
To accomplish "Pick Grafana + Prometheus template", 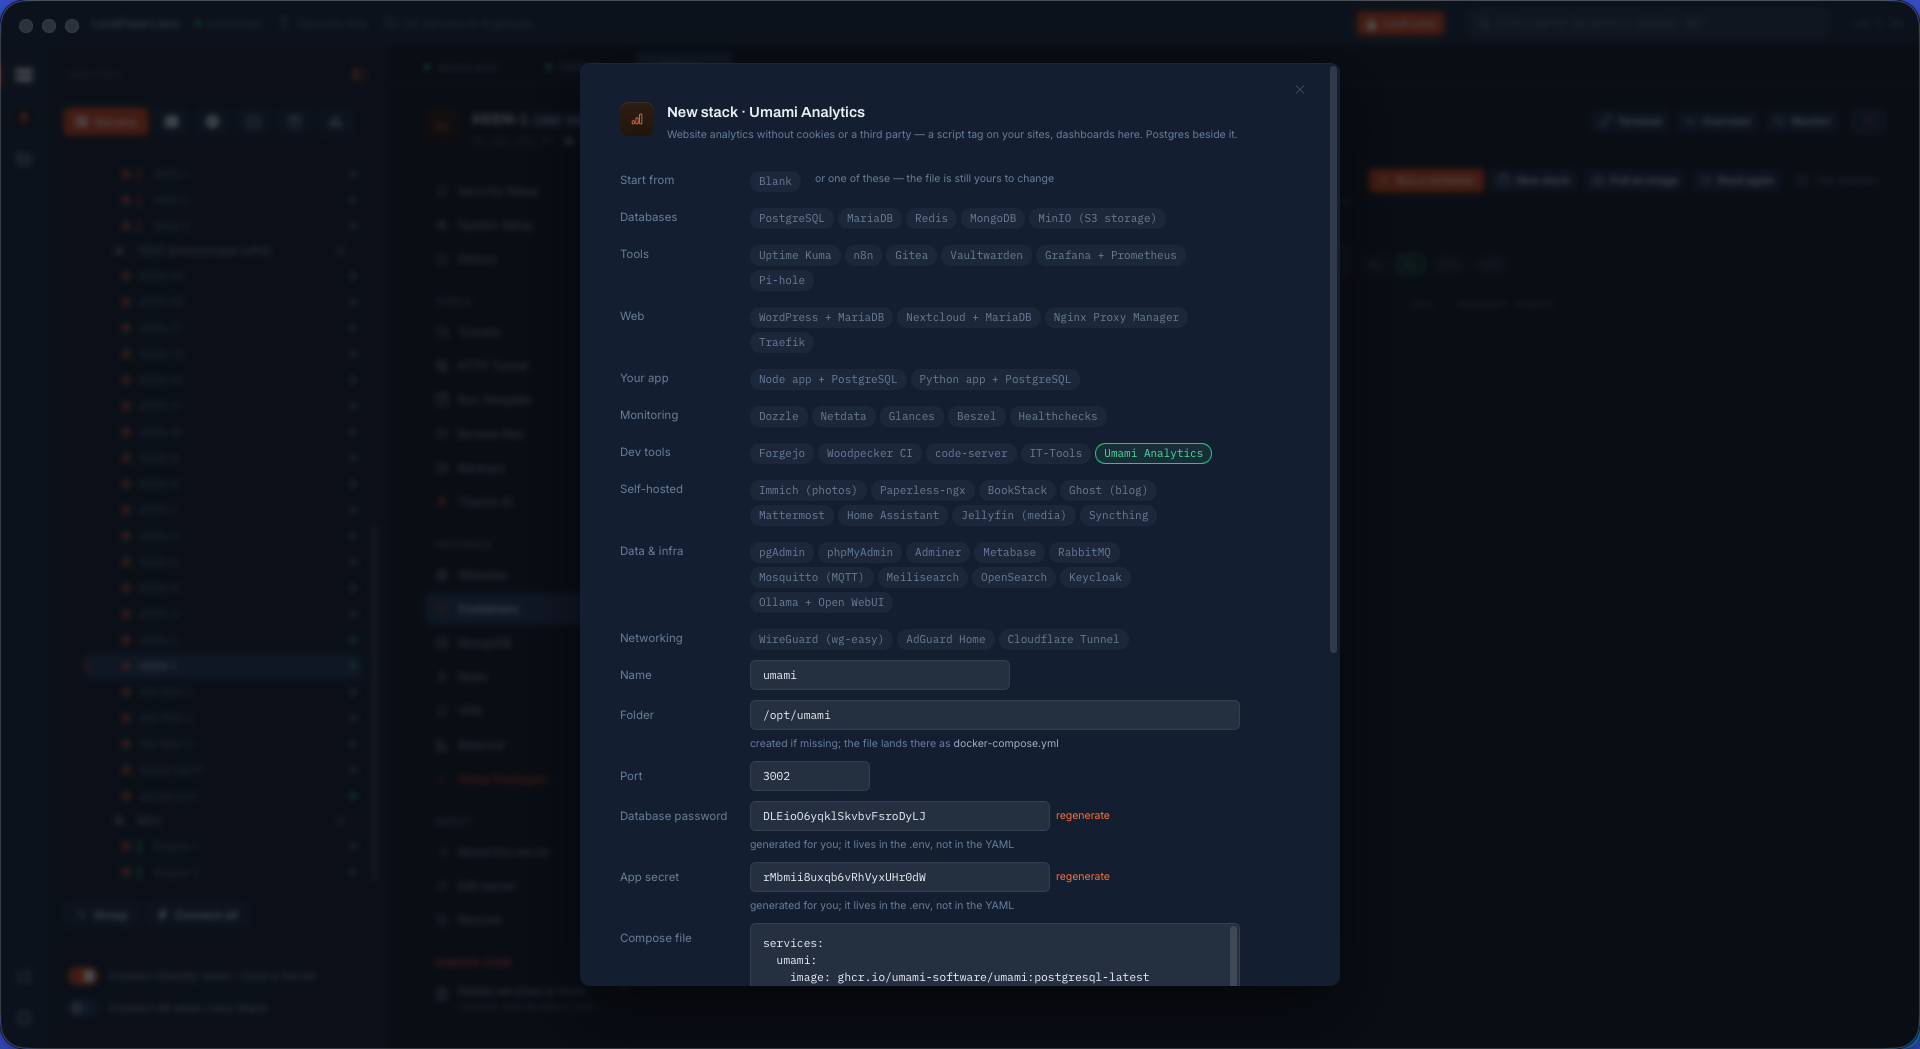I will click(1110, 255).
